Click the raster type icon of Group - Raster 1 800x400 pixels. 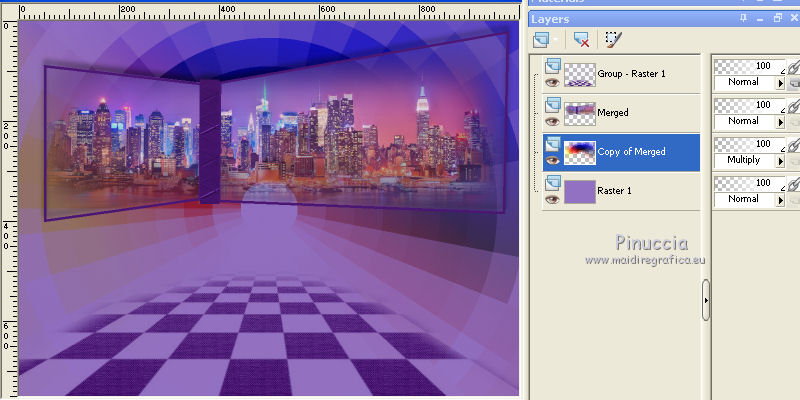tap(553, 66)
